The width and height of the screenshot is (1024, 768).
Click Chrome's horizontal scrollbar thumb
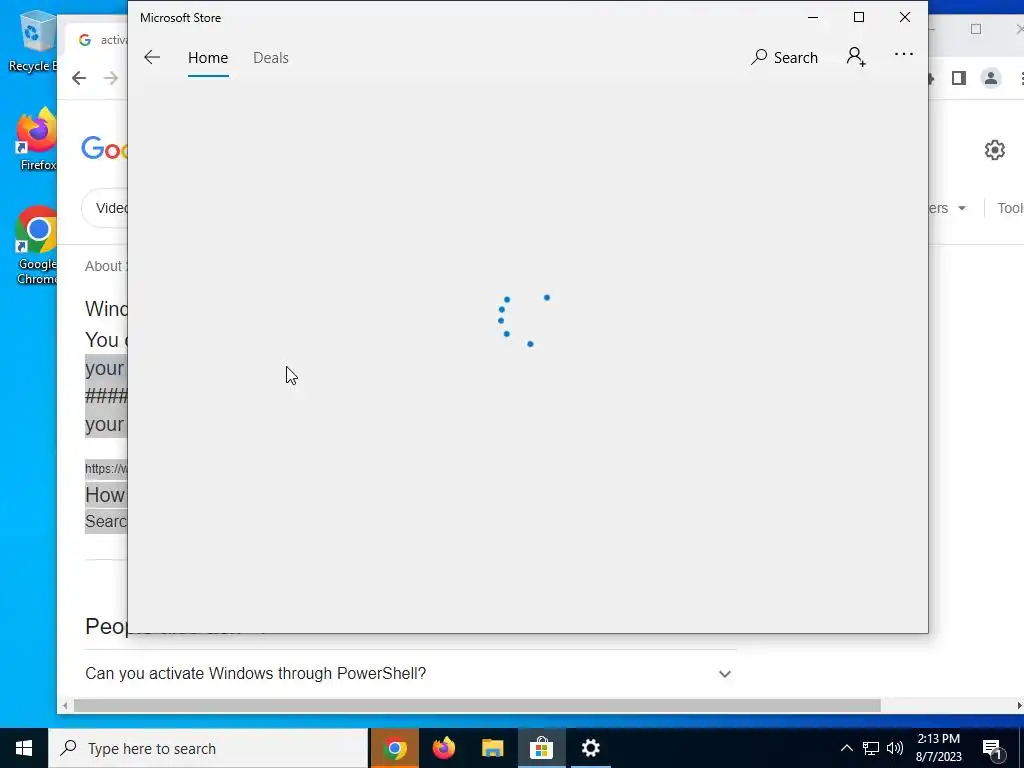[x=477, y=706]
